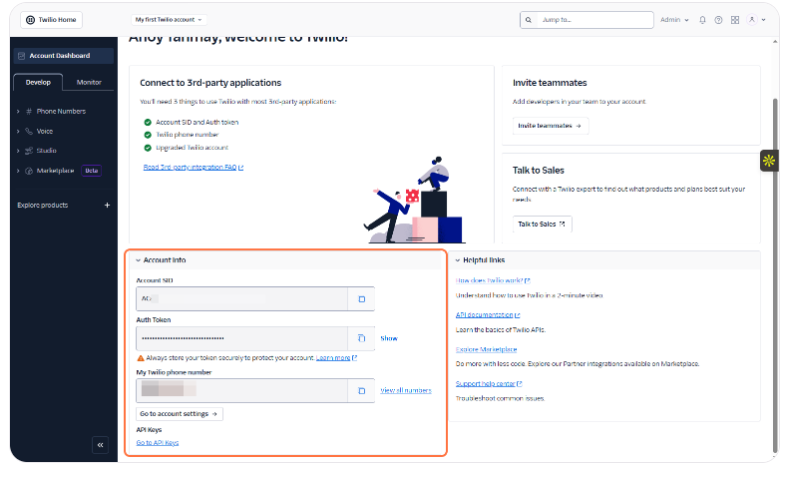Click the Account Dashboard sidebar icon
Image resolution: width=793 pixels, height=499 pixels.
pyautogui.click(x=22, y=56)
